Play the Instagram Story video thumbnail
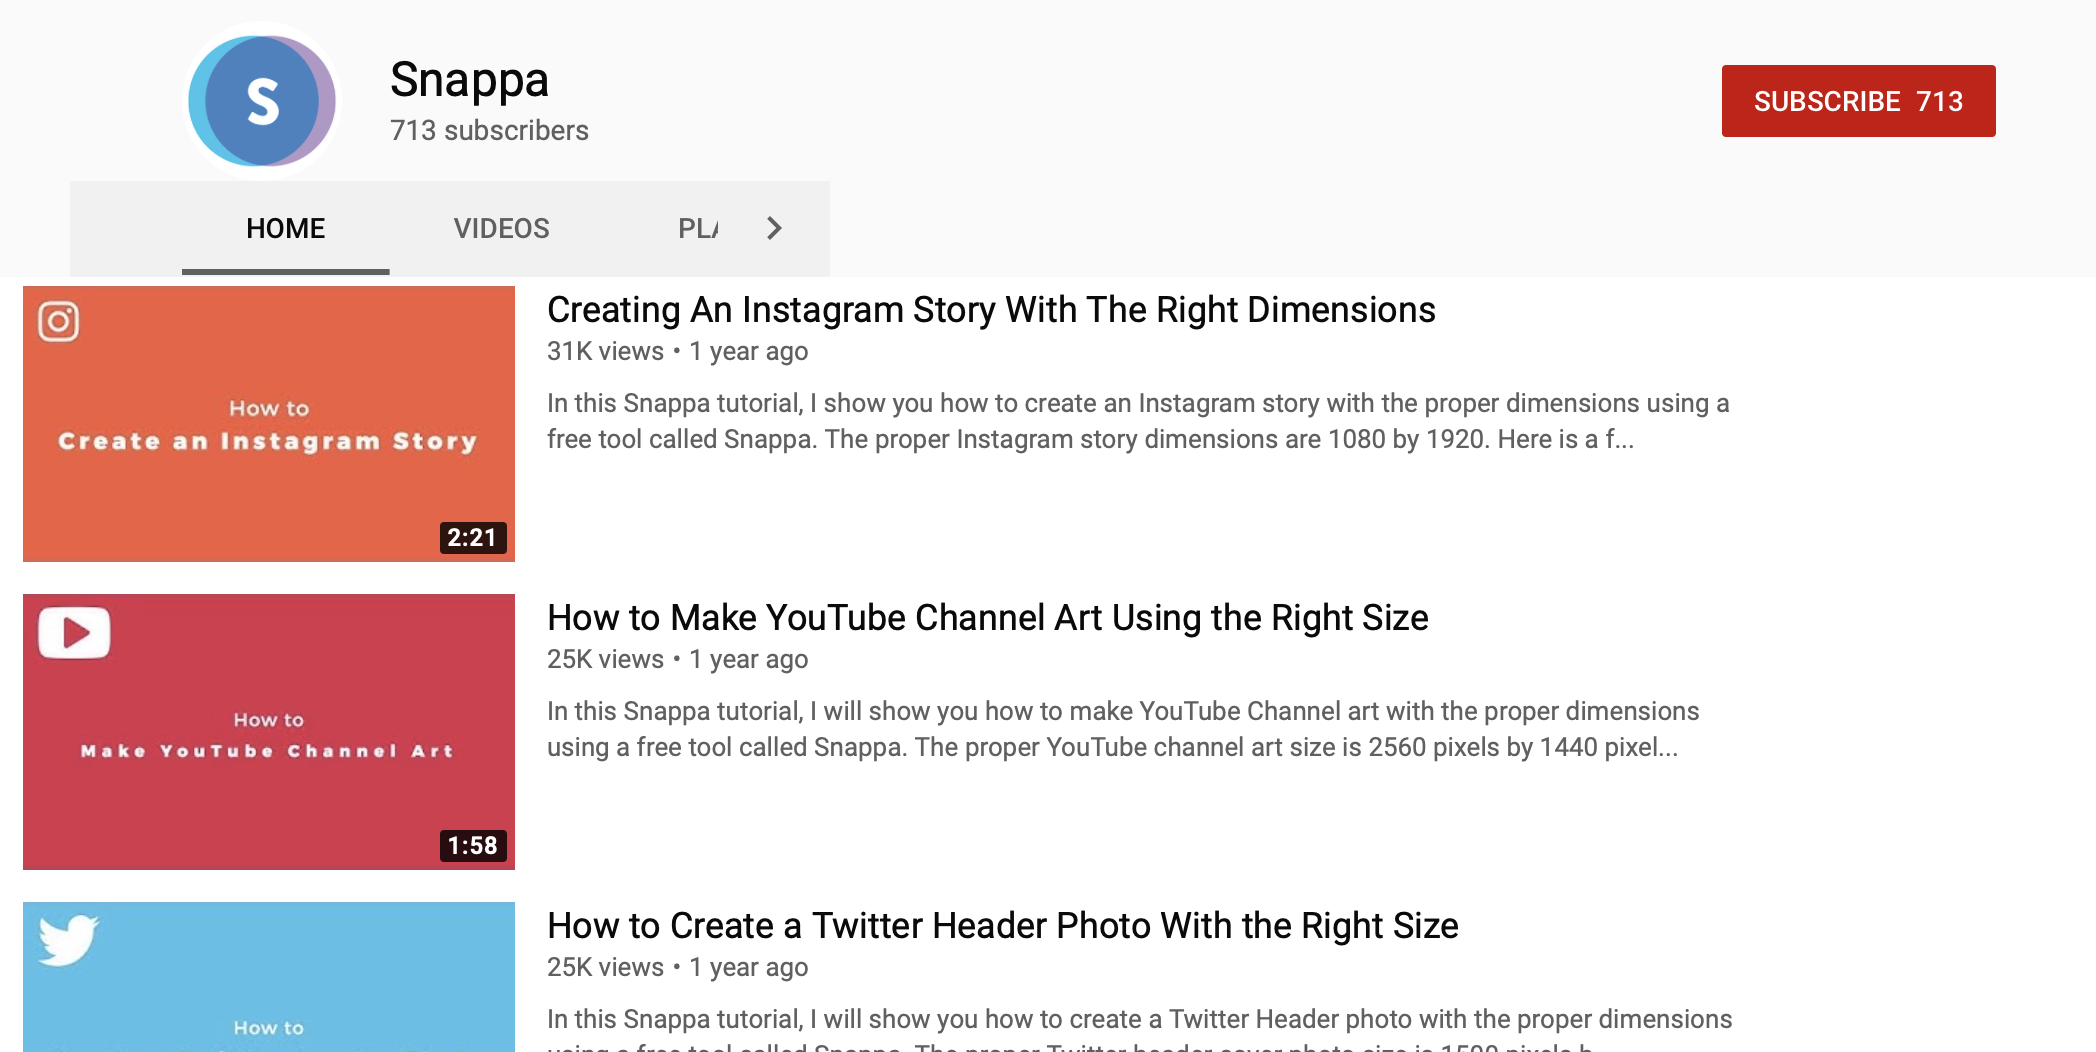The image size is (2096, 1052). (x=269, y=424)
